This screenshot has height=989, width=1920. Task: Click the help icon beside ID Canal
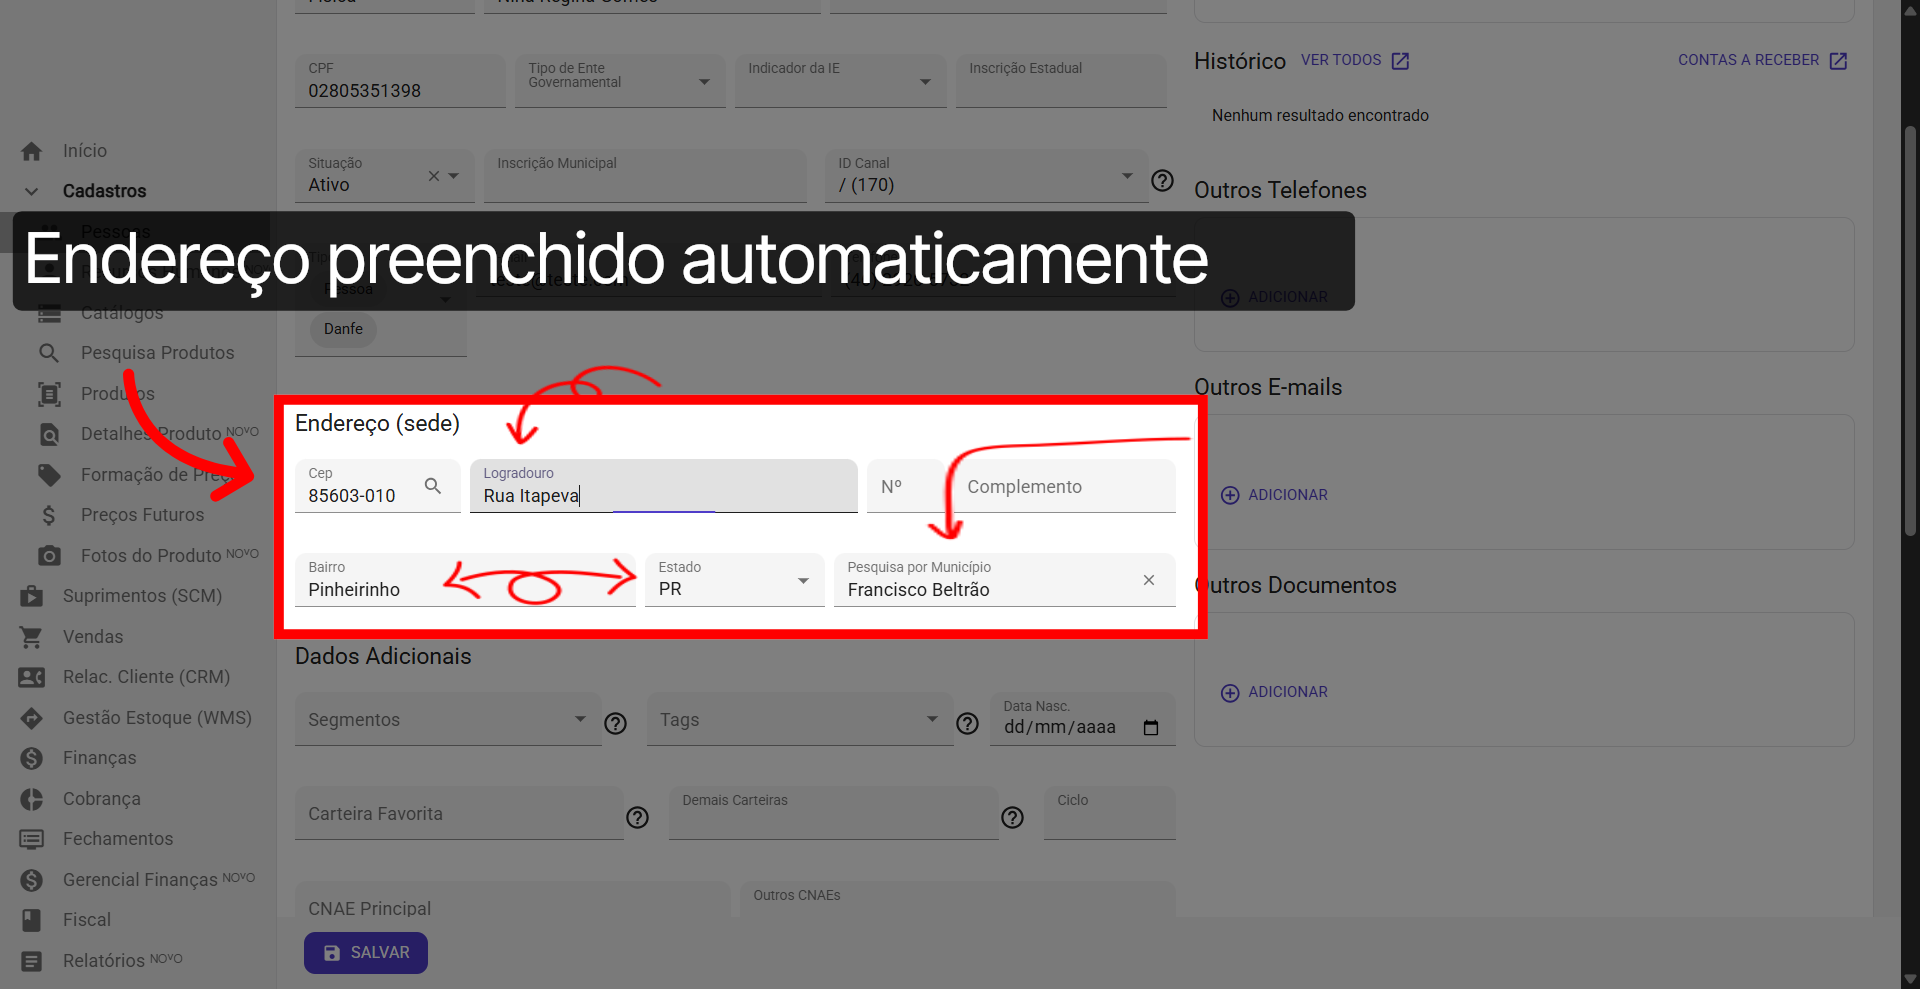pyautogui.click(x=1162, y=181)
